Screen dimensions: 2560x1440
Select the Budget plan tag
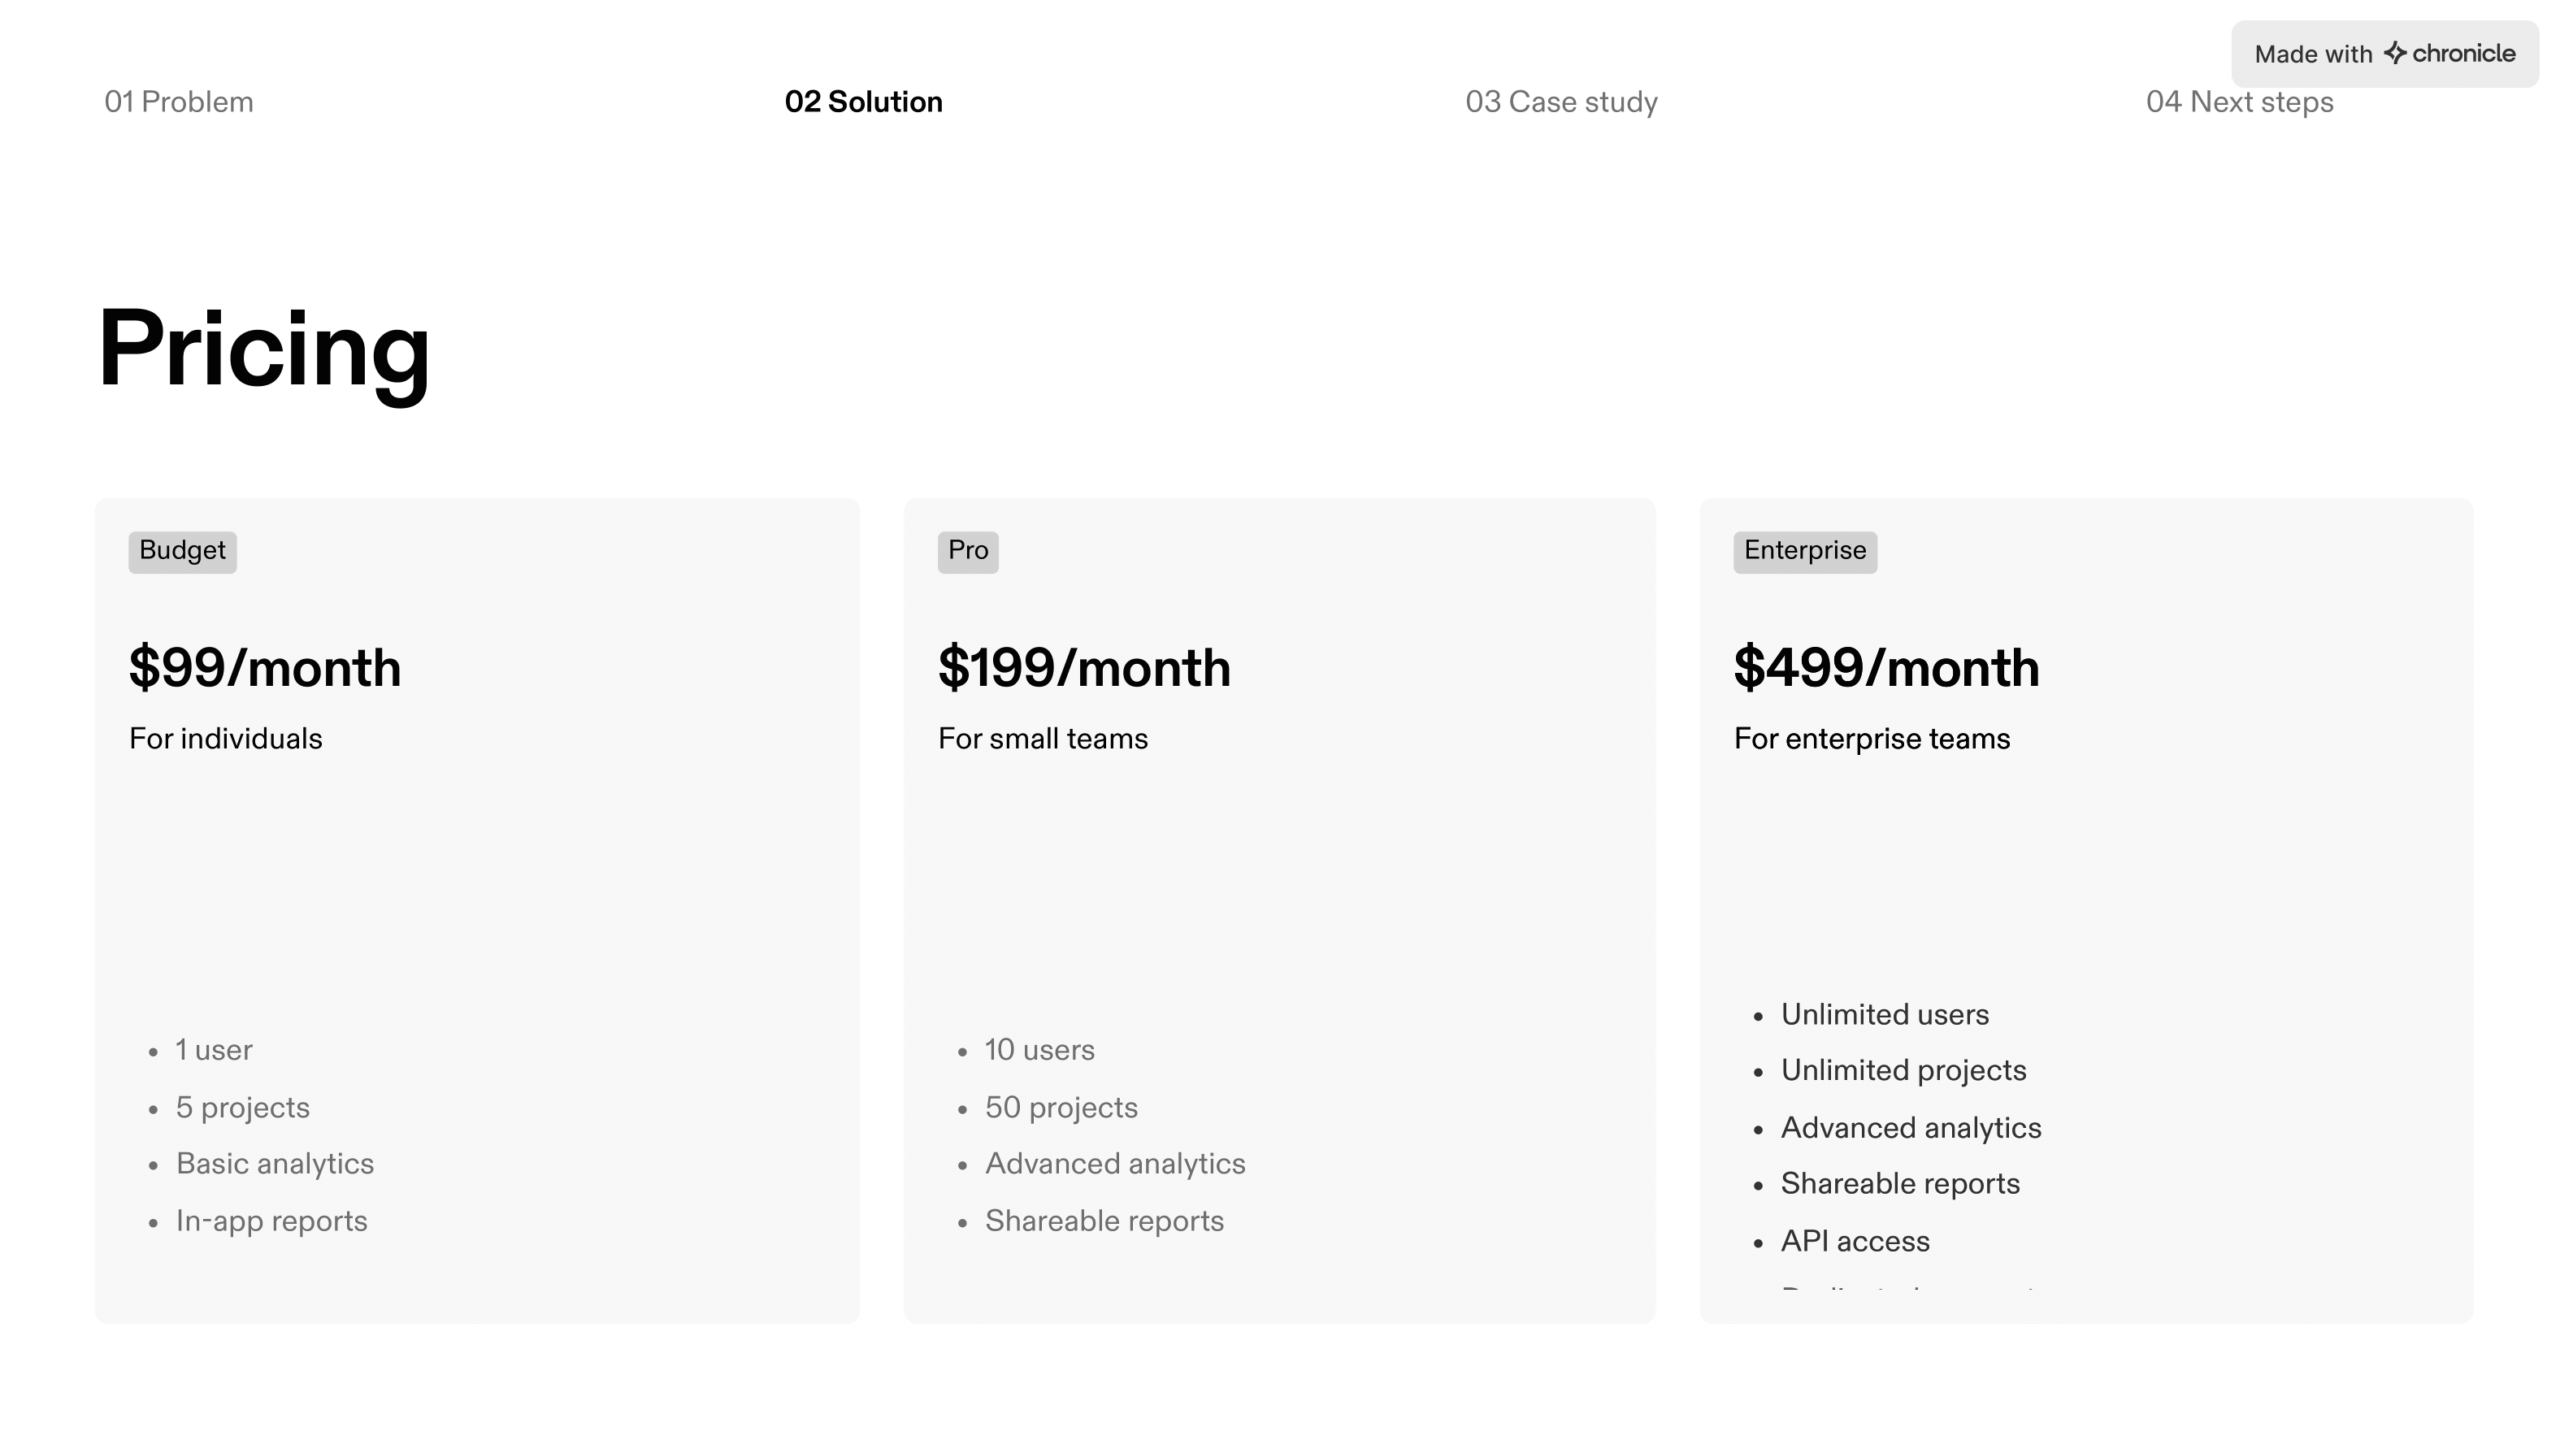[182, 550]
